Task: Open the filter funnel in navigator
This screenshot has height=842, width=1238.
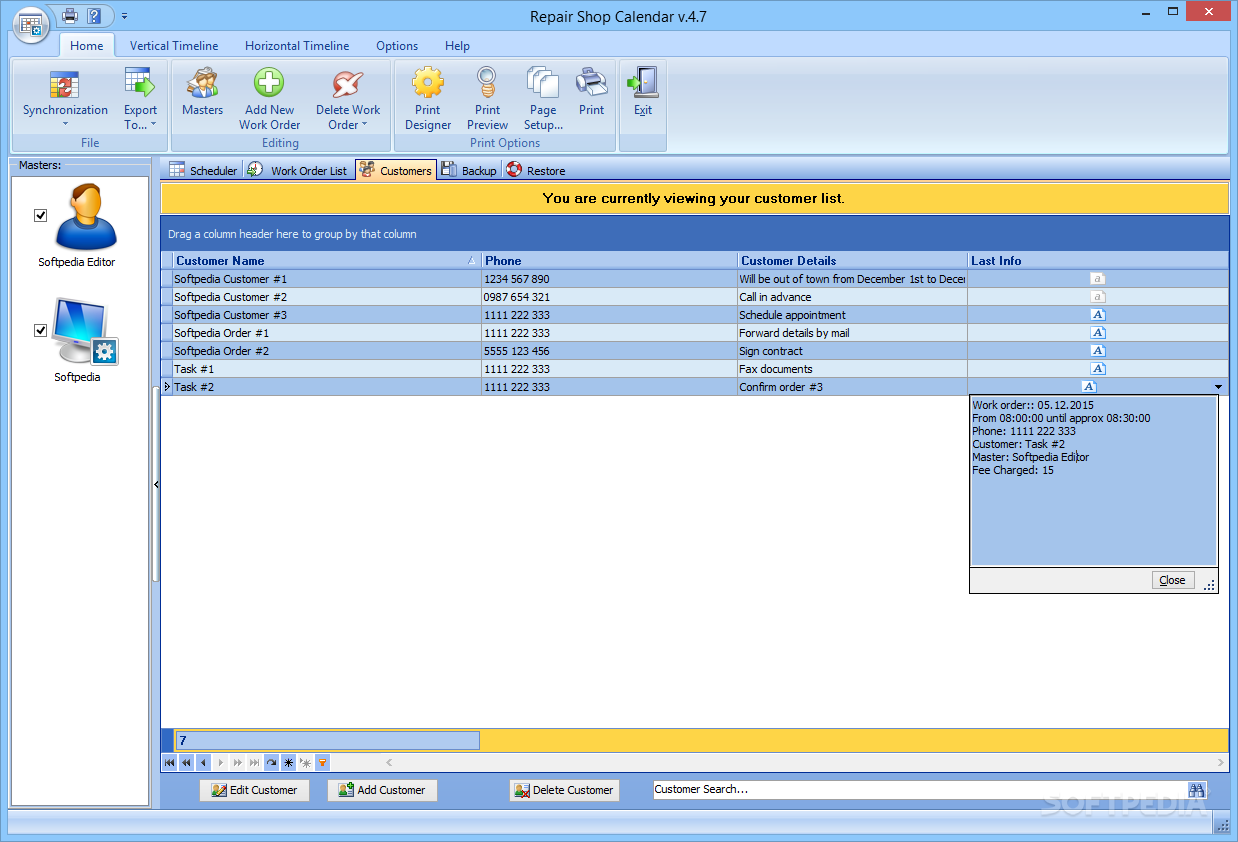Action: pyautogui.click(x=322, y=762)
